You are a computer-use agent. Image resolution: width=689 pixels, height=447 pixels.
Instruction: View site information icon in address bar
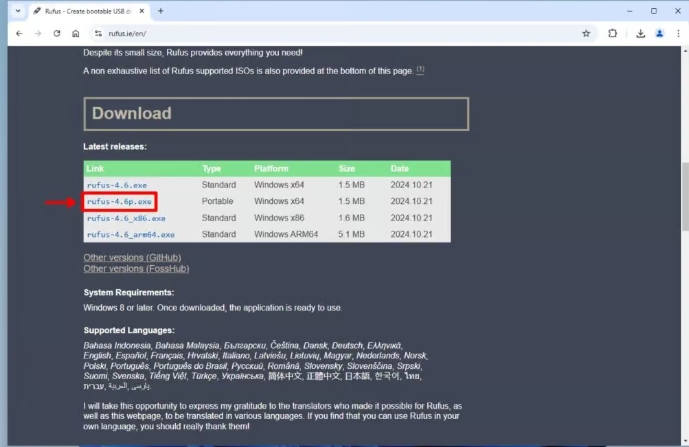click(98, 33)
